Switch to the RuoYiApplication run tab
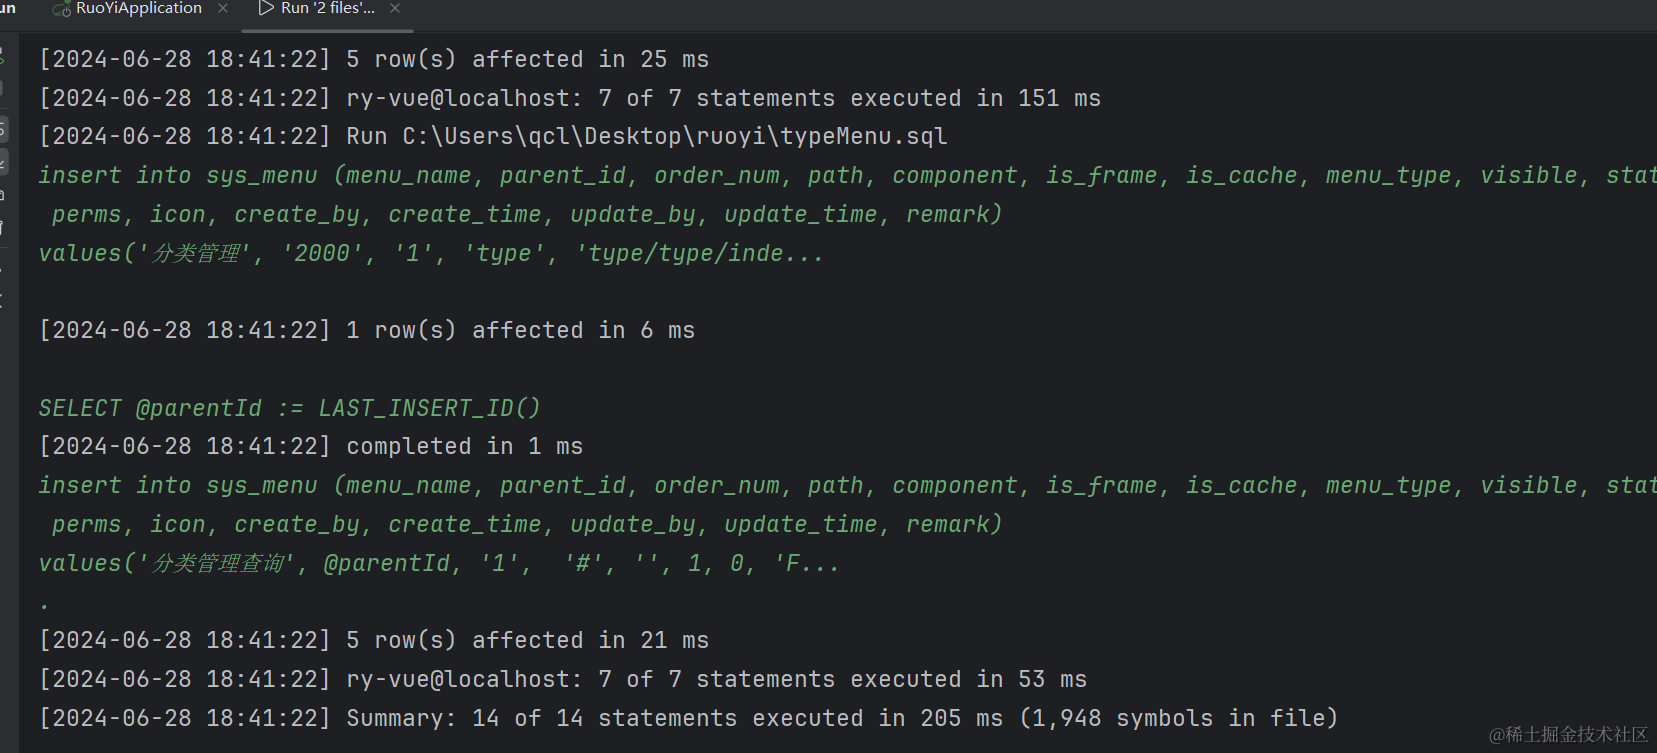The height and width of the screenshot is (753, 1657). coord(138,9)
